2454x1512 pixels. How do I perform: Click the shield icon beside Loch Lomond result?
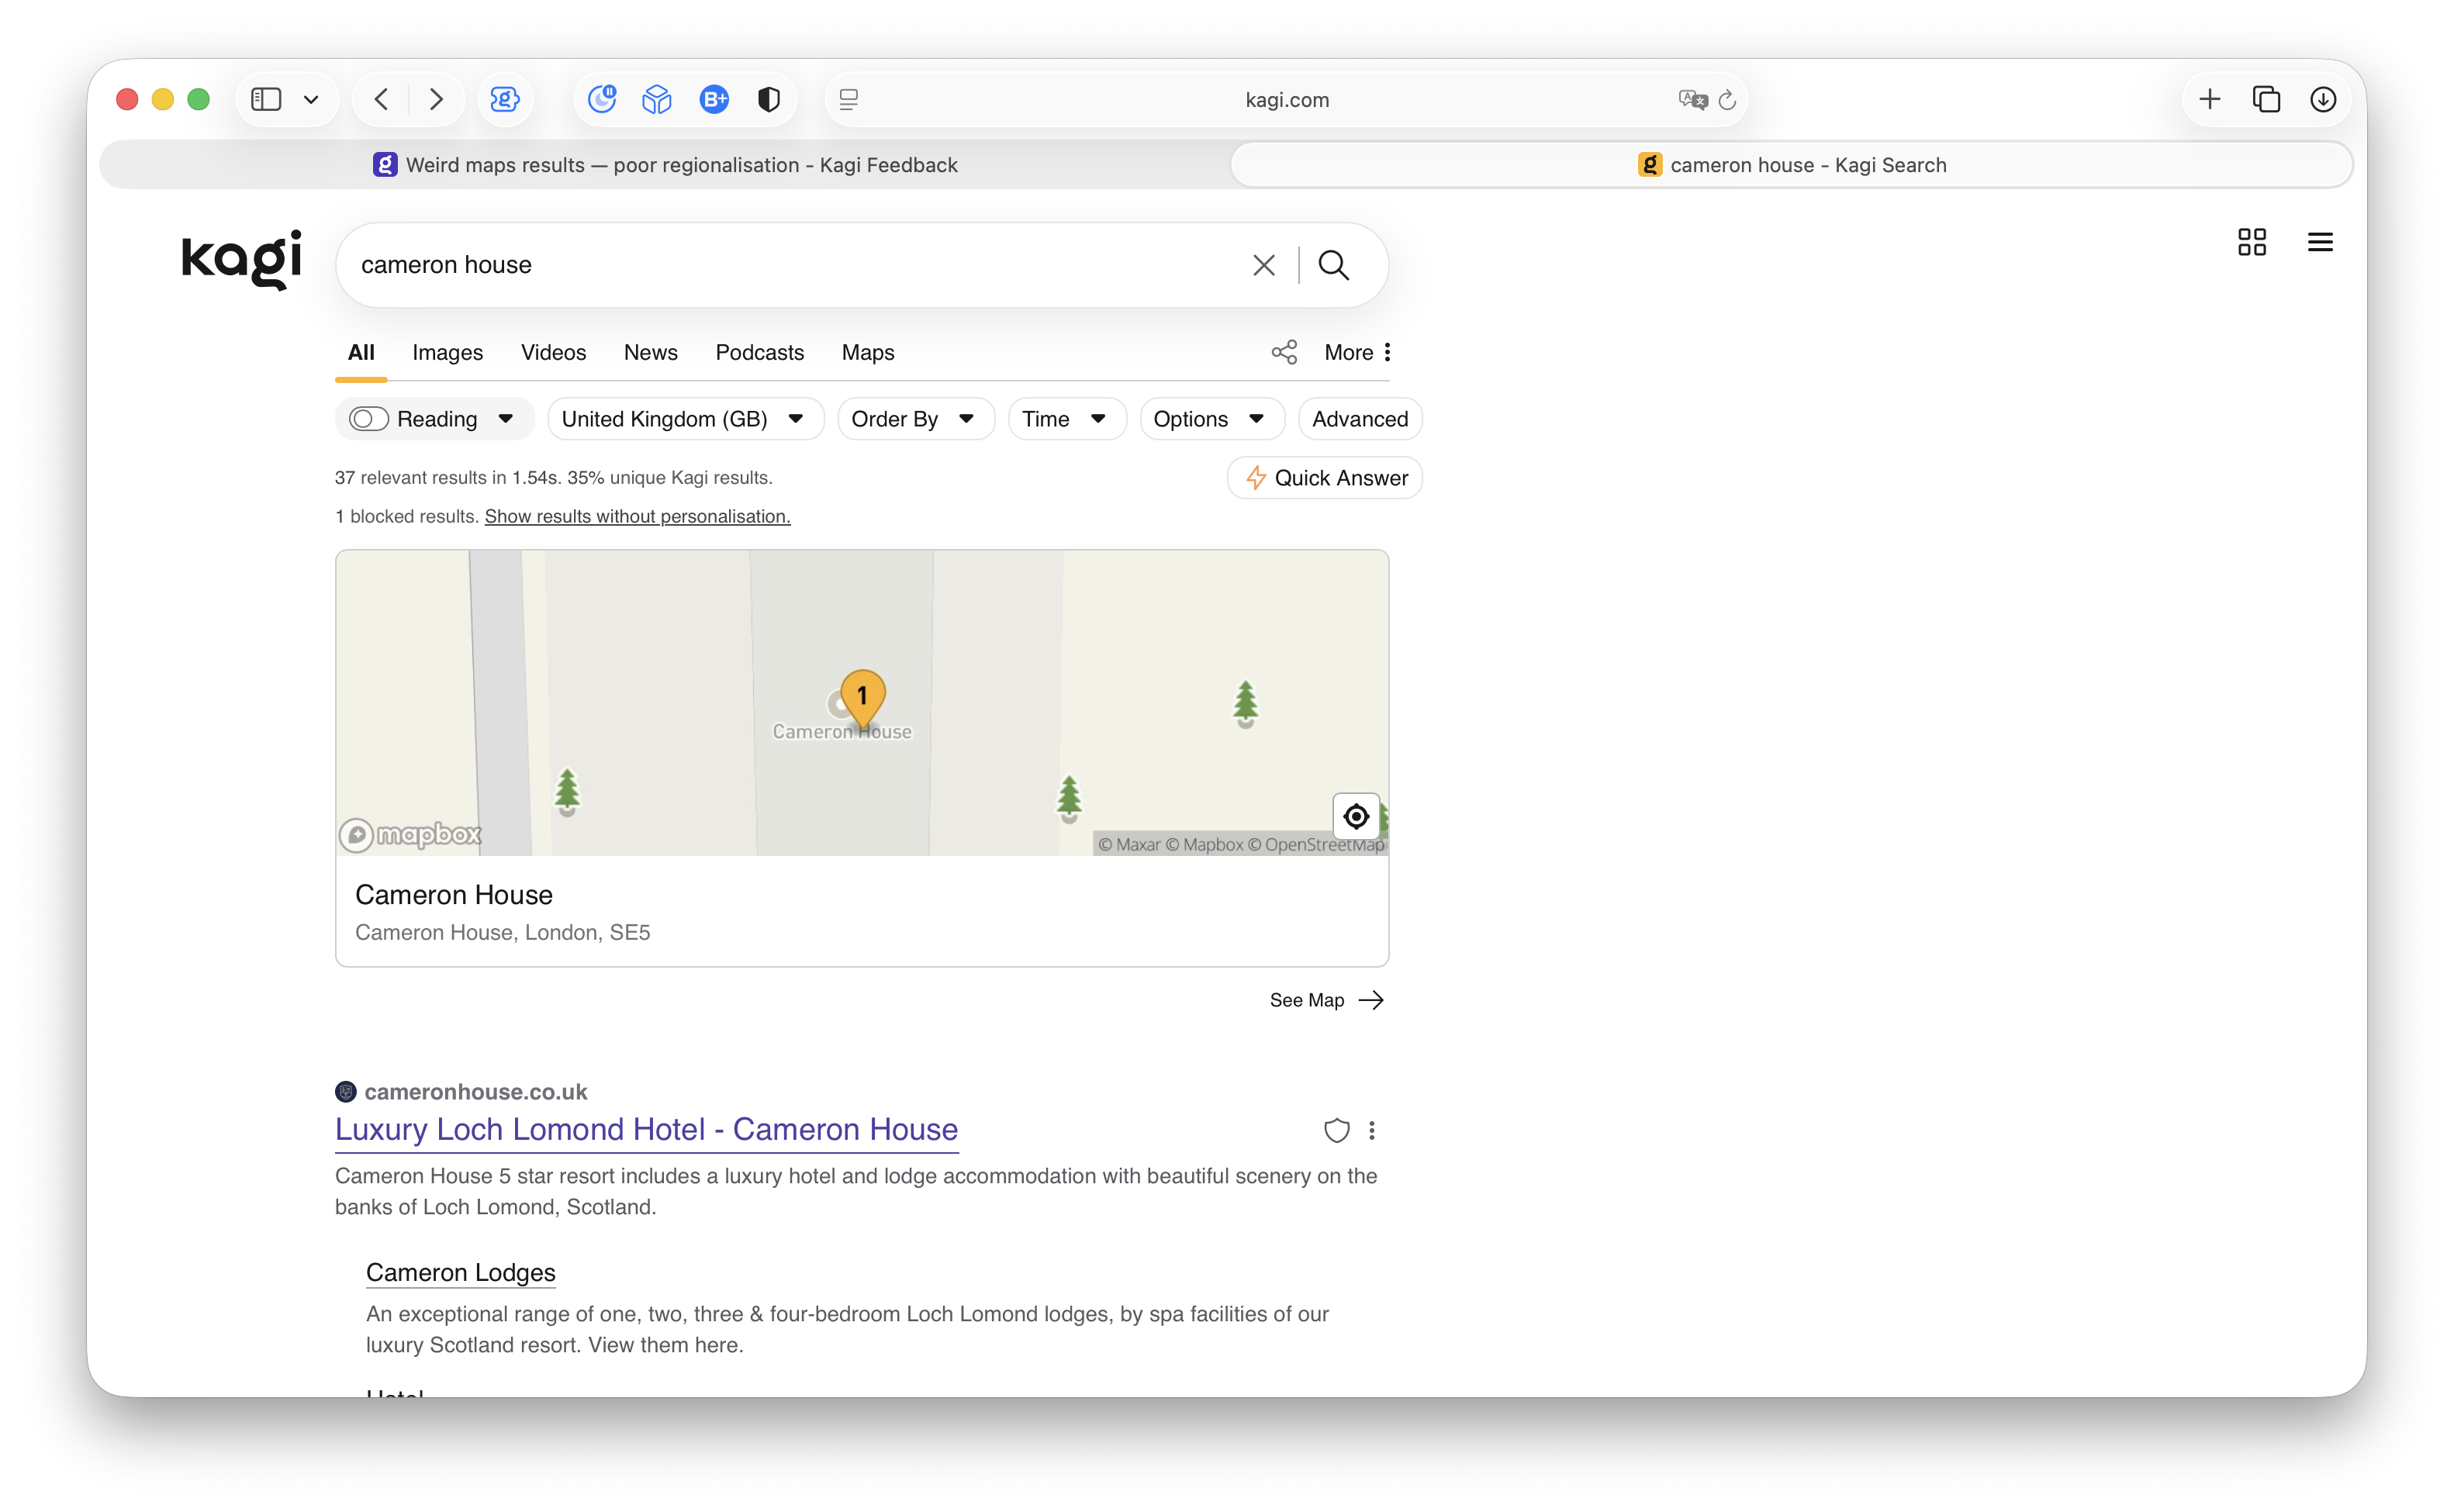tap(1336, 1130)
